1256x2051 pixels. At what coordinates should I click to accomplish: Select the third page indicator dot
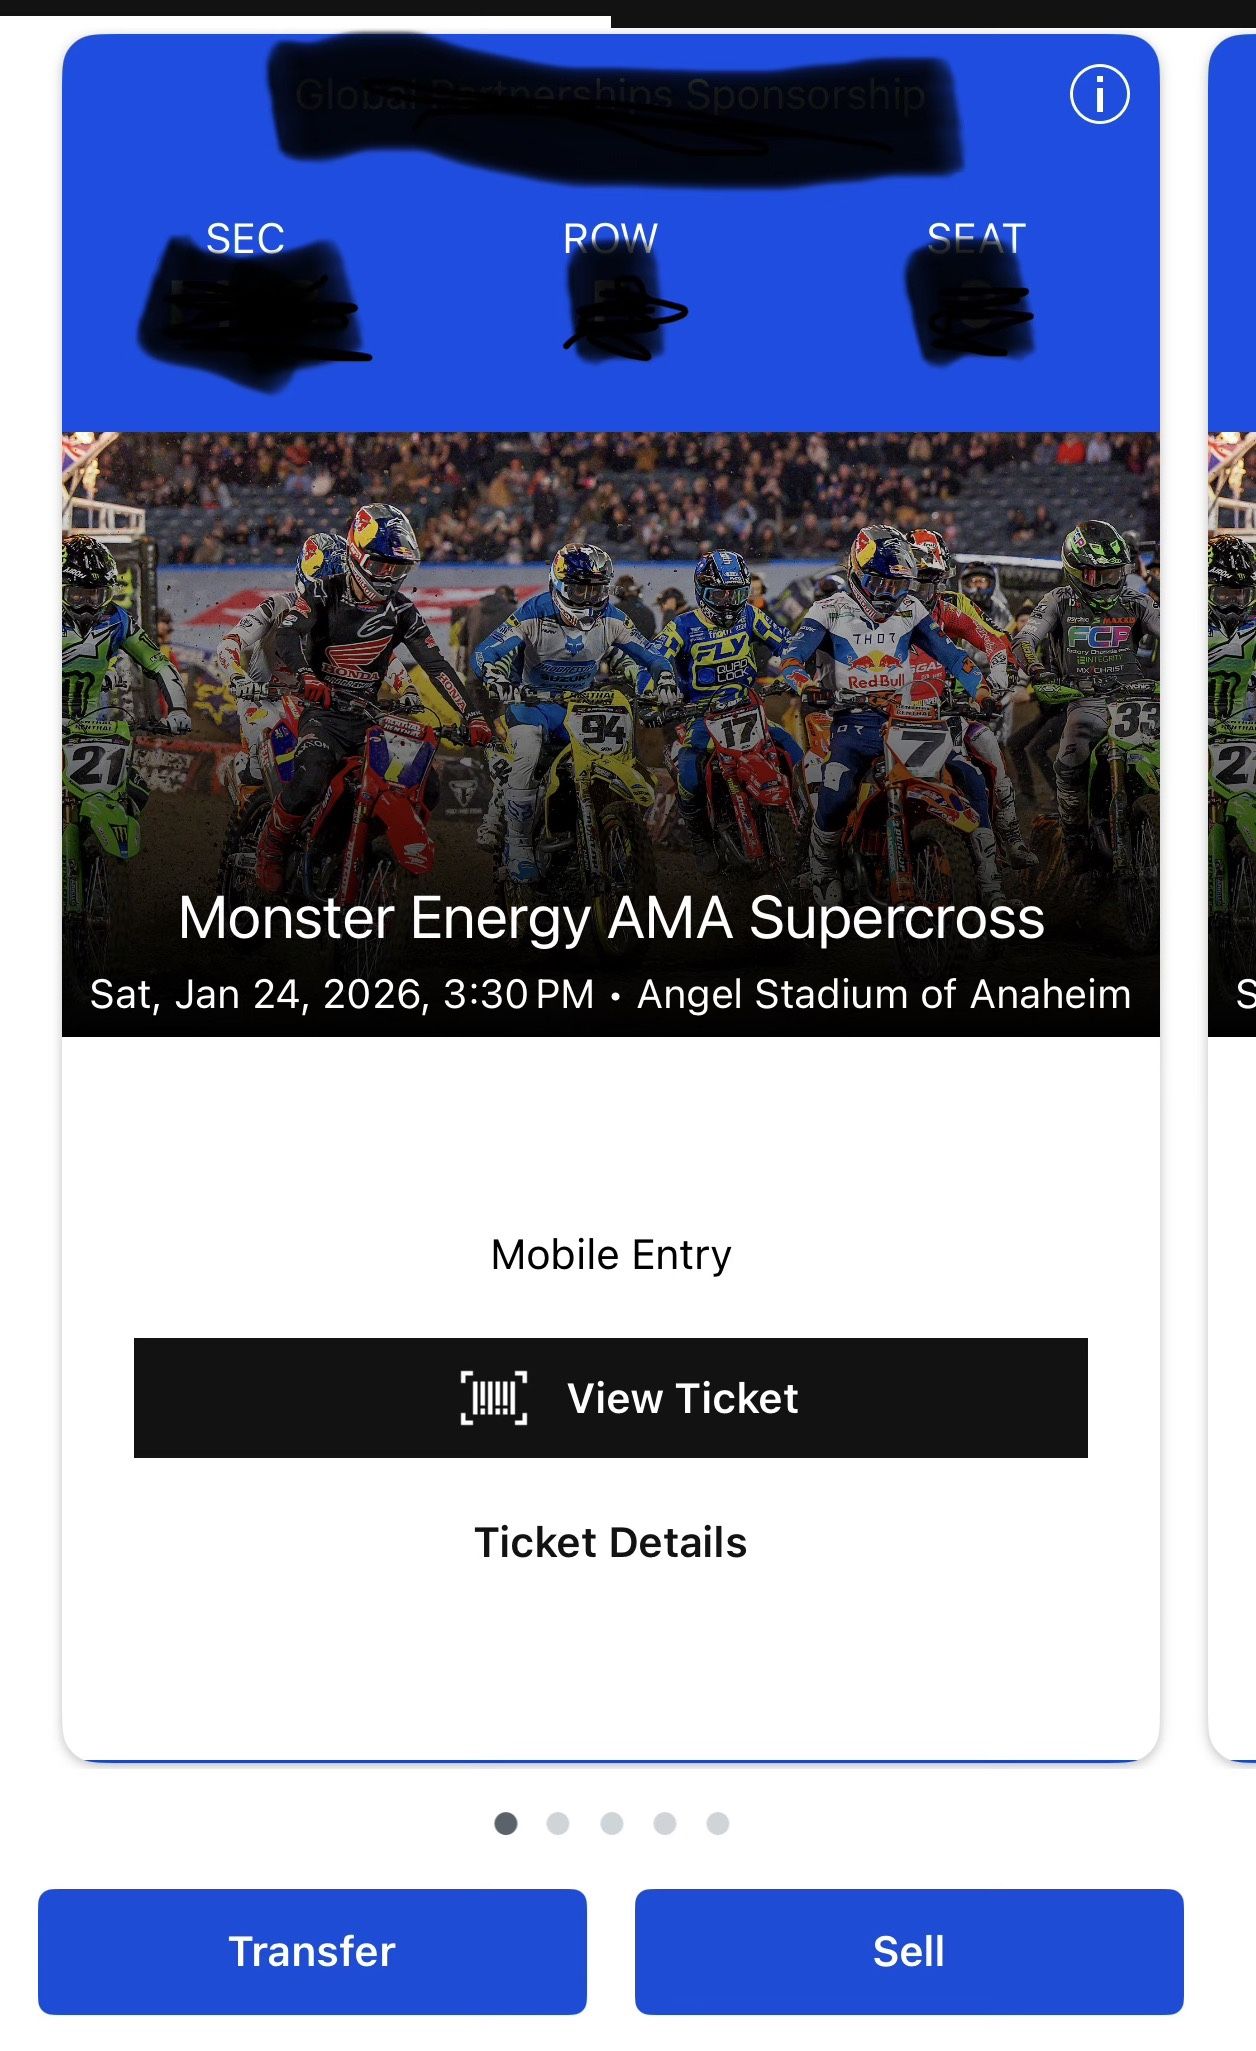pyautogui.click(x=611, y=1823)
